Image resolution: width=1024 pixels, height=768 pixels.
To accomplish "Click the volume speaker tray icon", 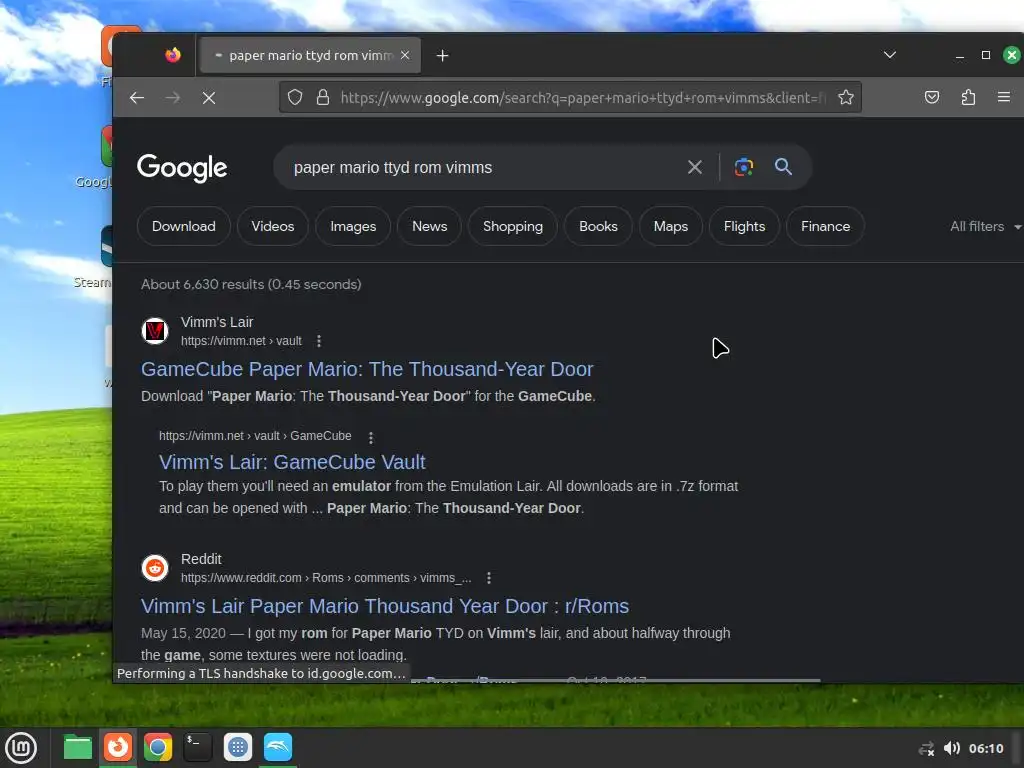I will 952,748.
